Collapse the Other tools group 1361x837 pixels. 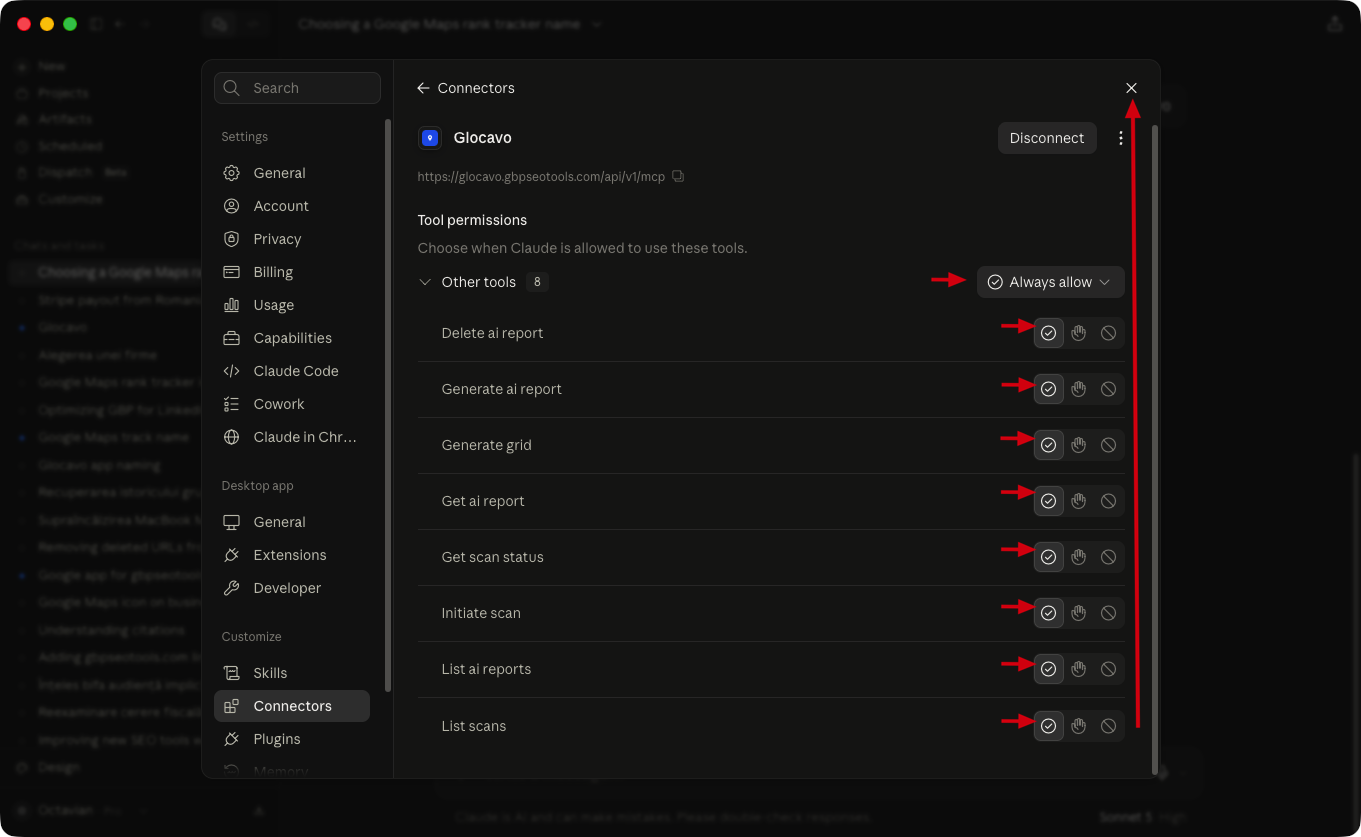(x=425, y=282)
